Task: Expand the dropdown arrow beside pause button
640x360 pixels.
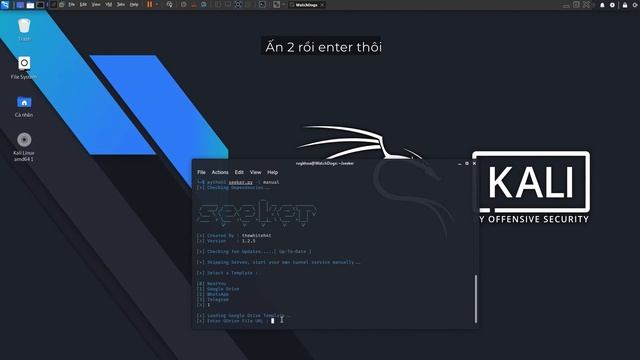Action: coord(157,4)
